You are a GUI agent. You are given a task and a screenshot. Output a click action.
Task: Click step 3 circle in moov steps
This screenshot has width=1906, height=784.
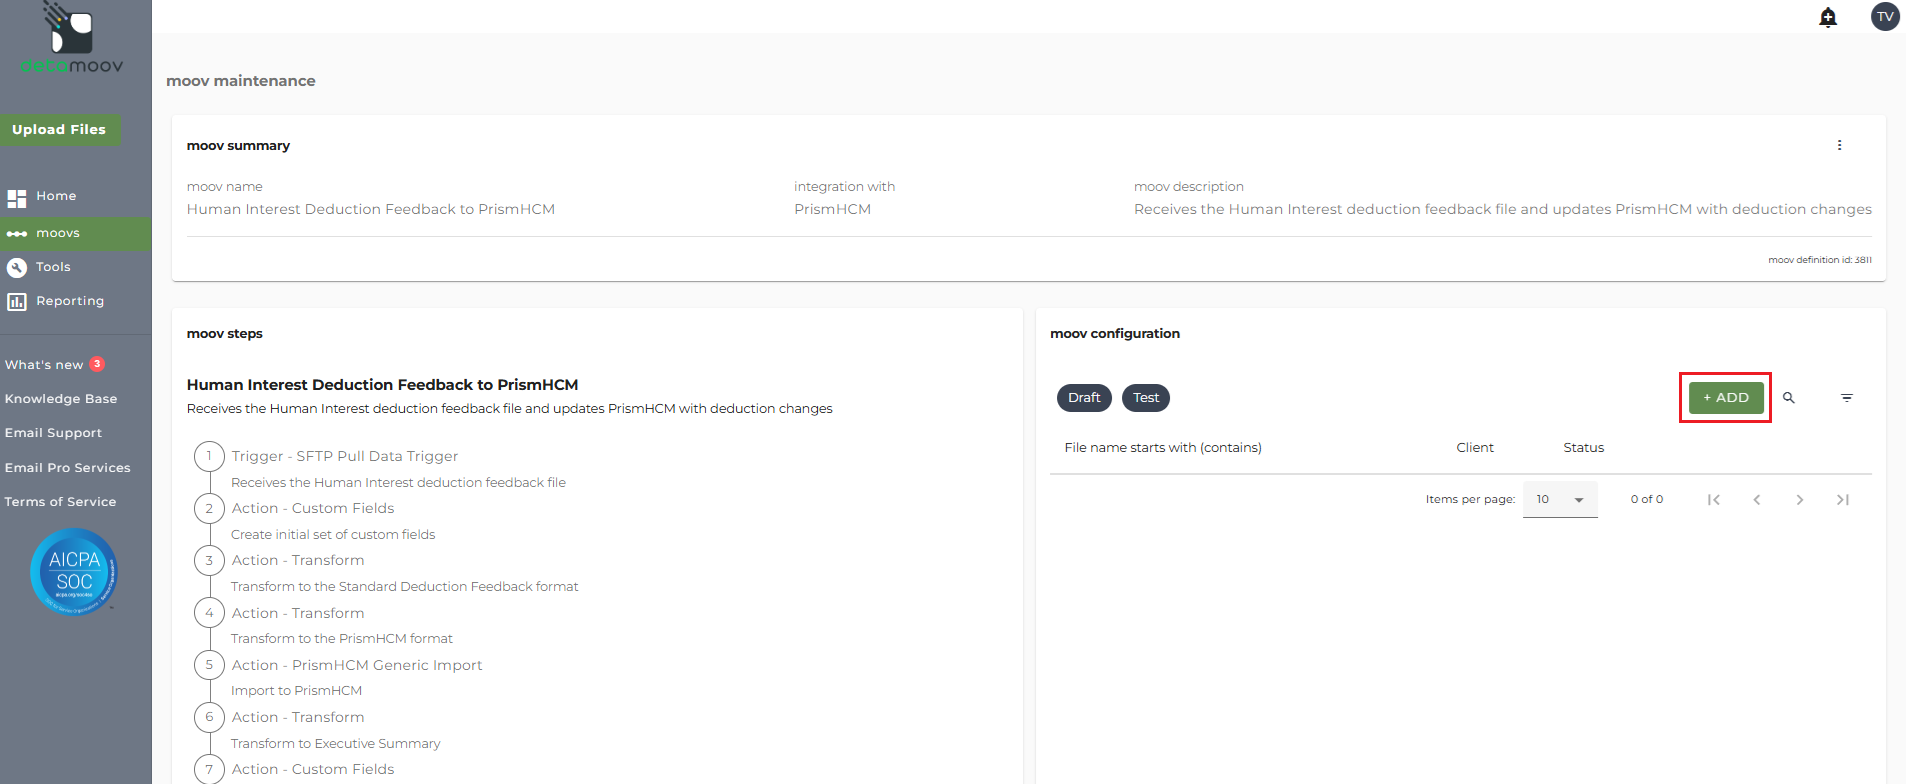click(x=209, y=560)
